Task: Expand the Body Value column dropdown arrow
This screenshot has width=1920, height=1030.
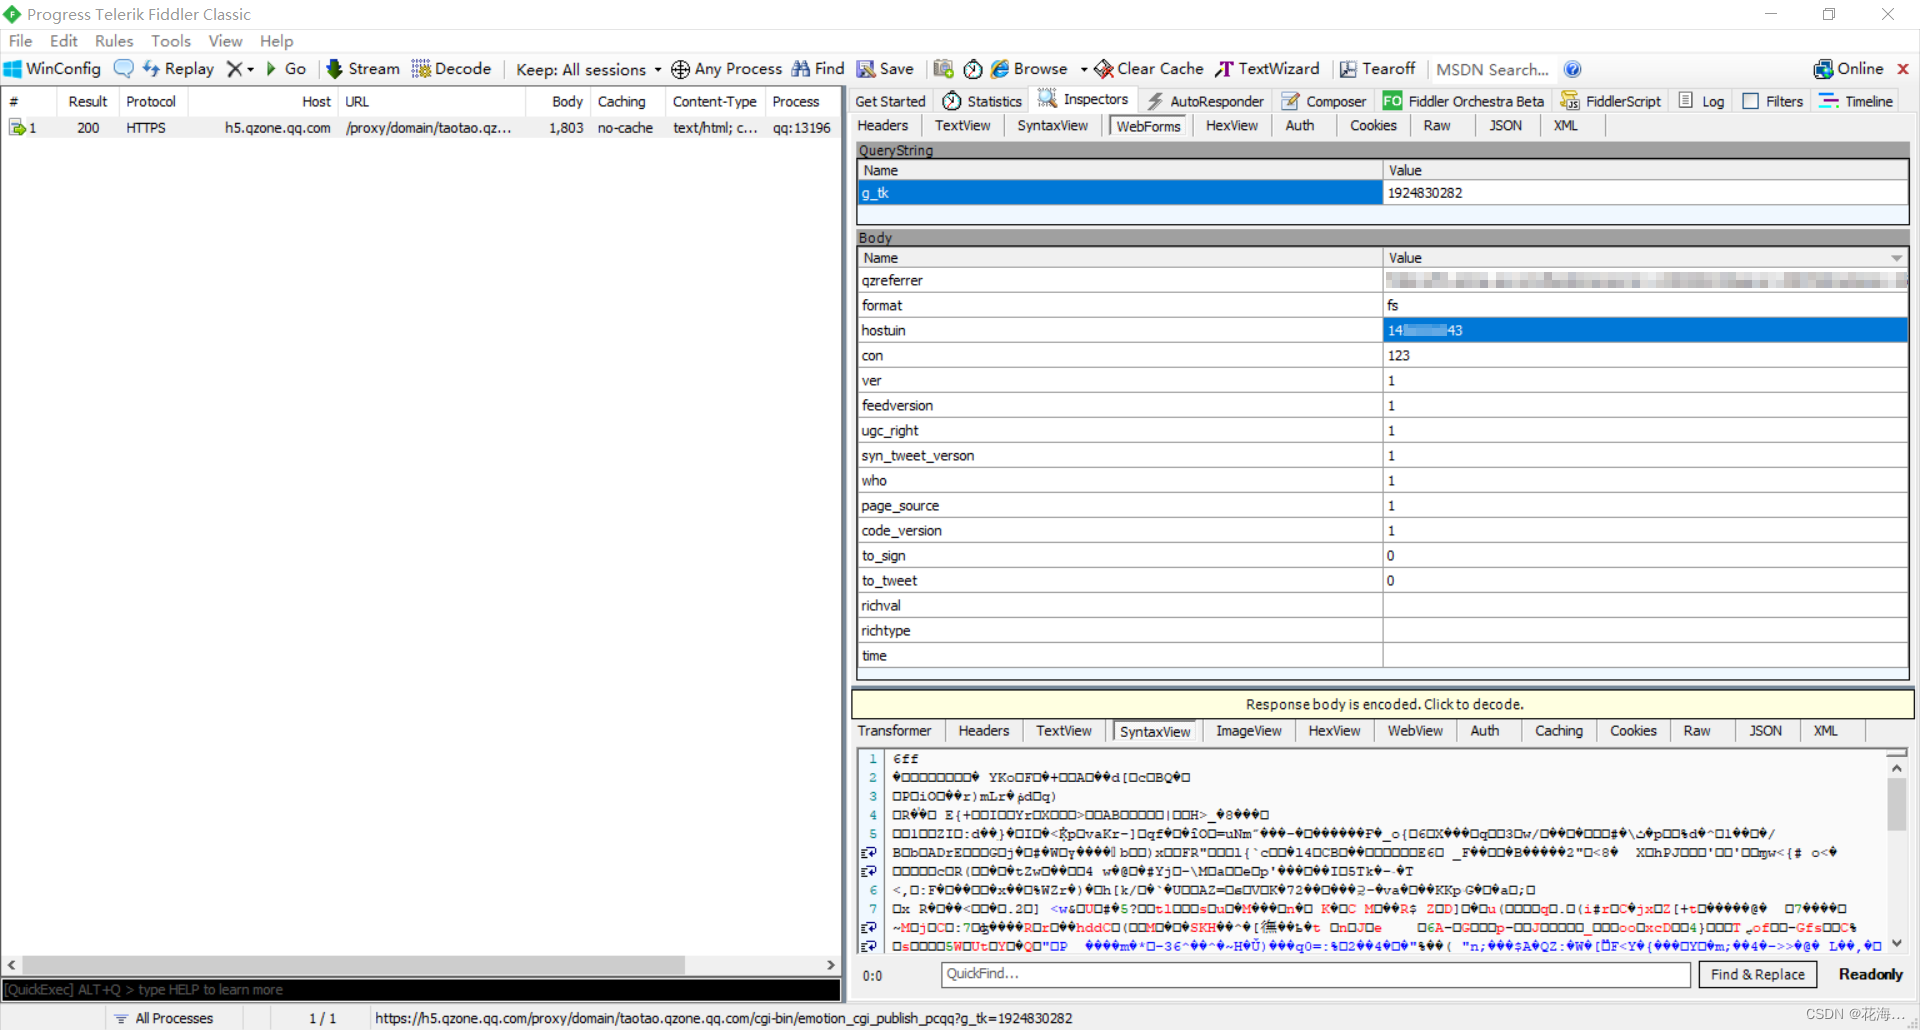Action: 1897,258
